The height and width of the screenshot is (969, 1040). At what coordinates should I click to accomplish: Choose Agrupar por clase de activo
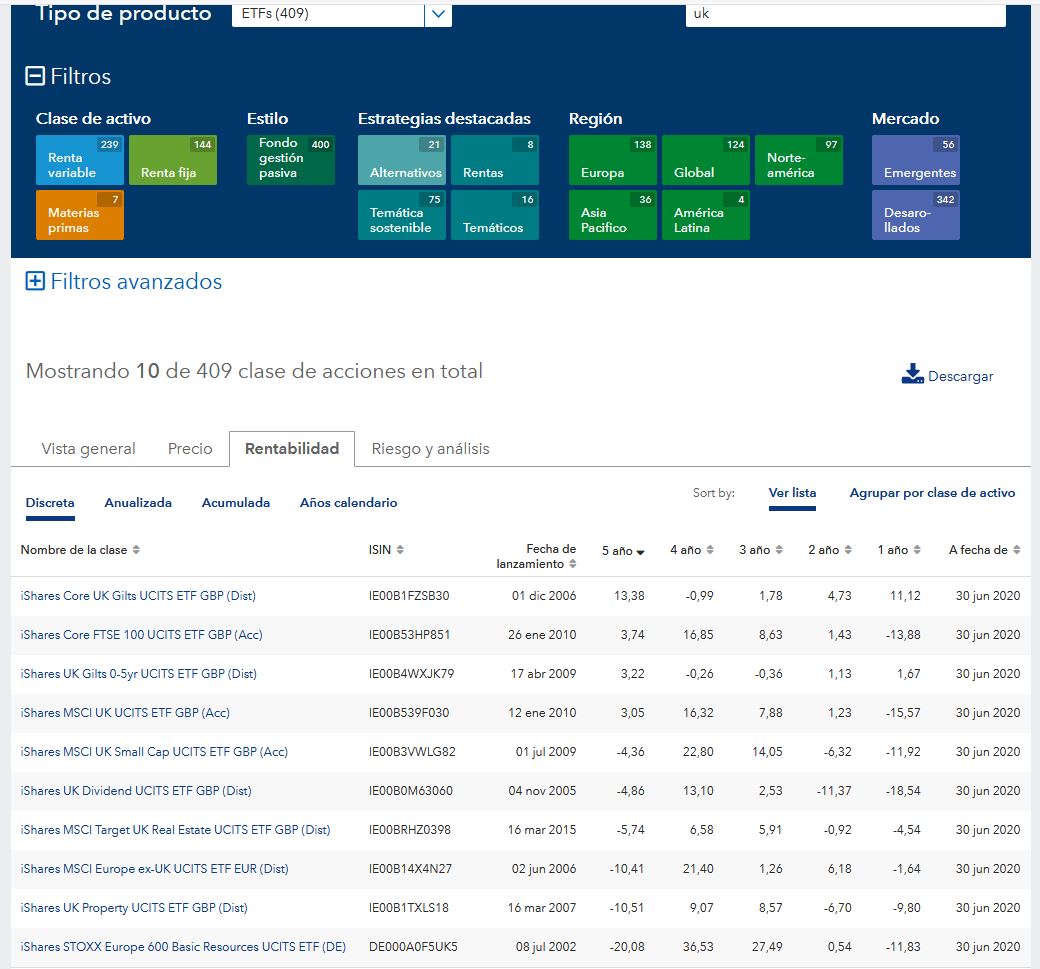pos(932,493)
